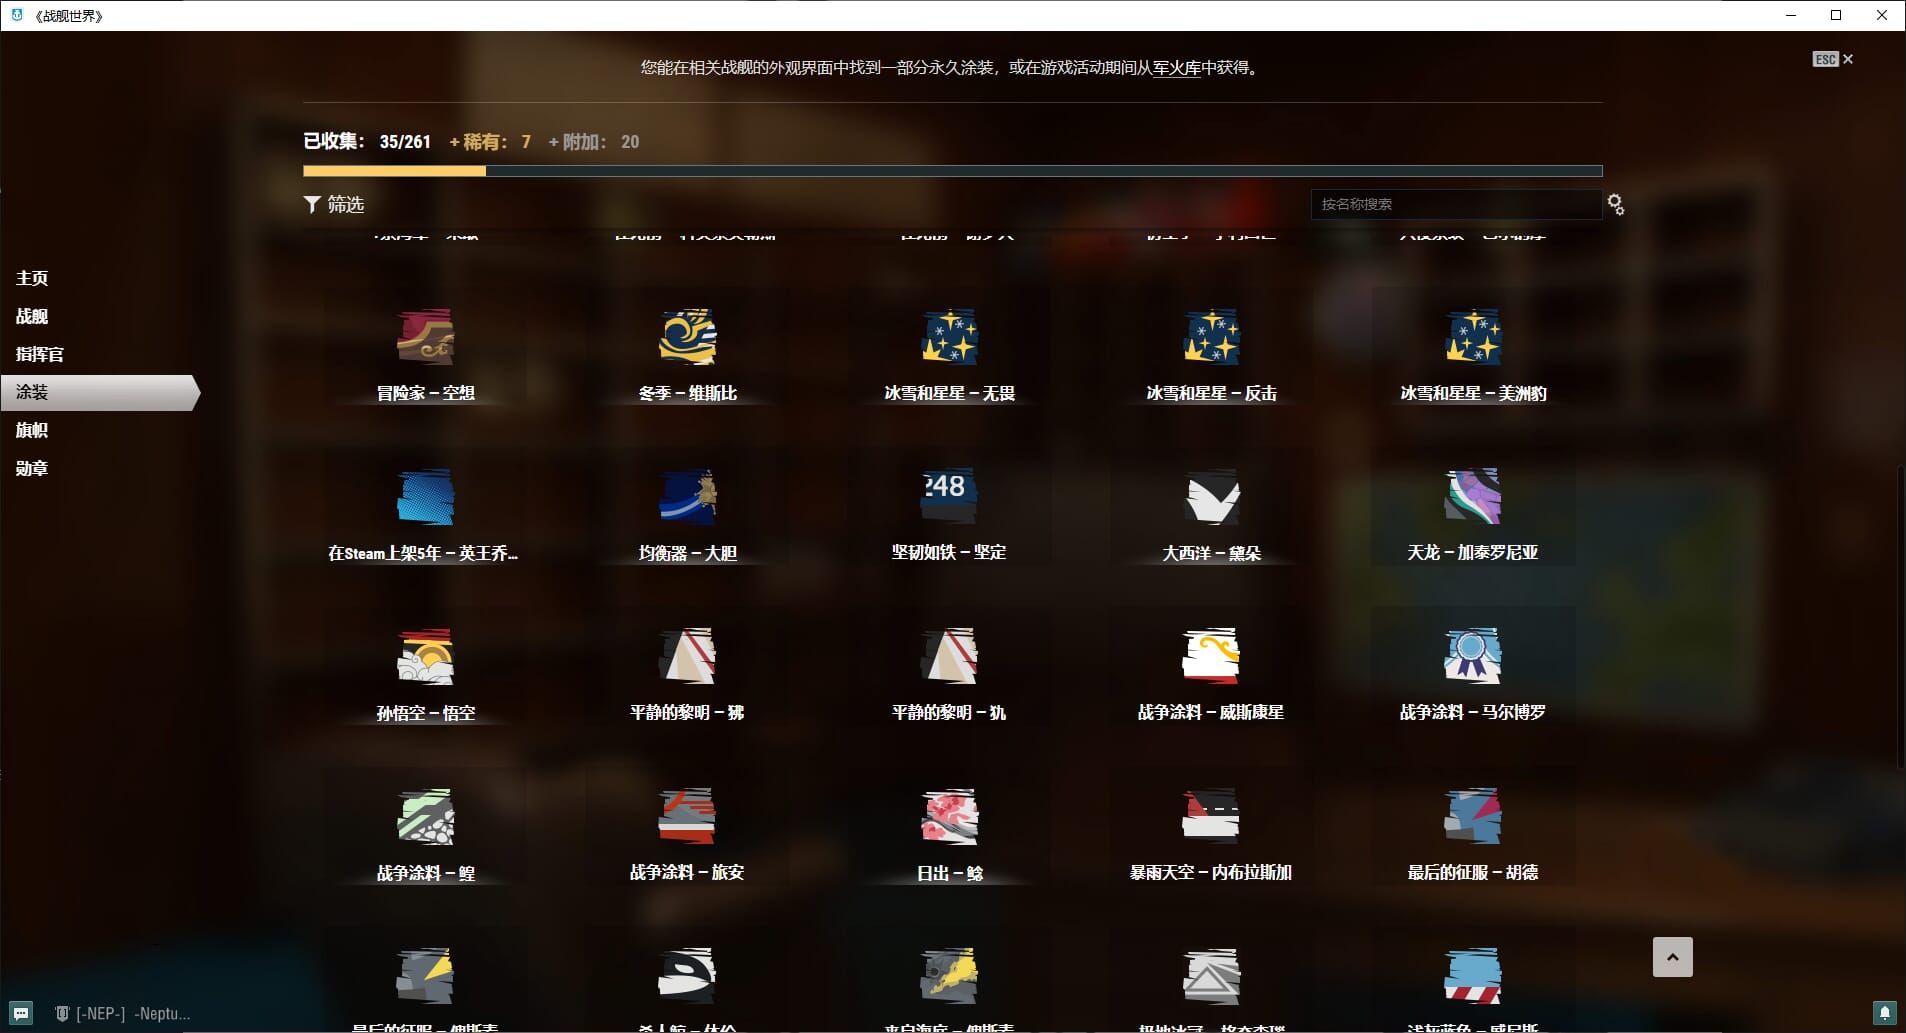Open the 勋章 section
Screen dimensions: 1906x1033
click(32, 468)
